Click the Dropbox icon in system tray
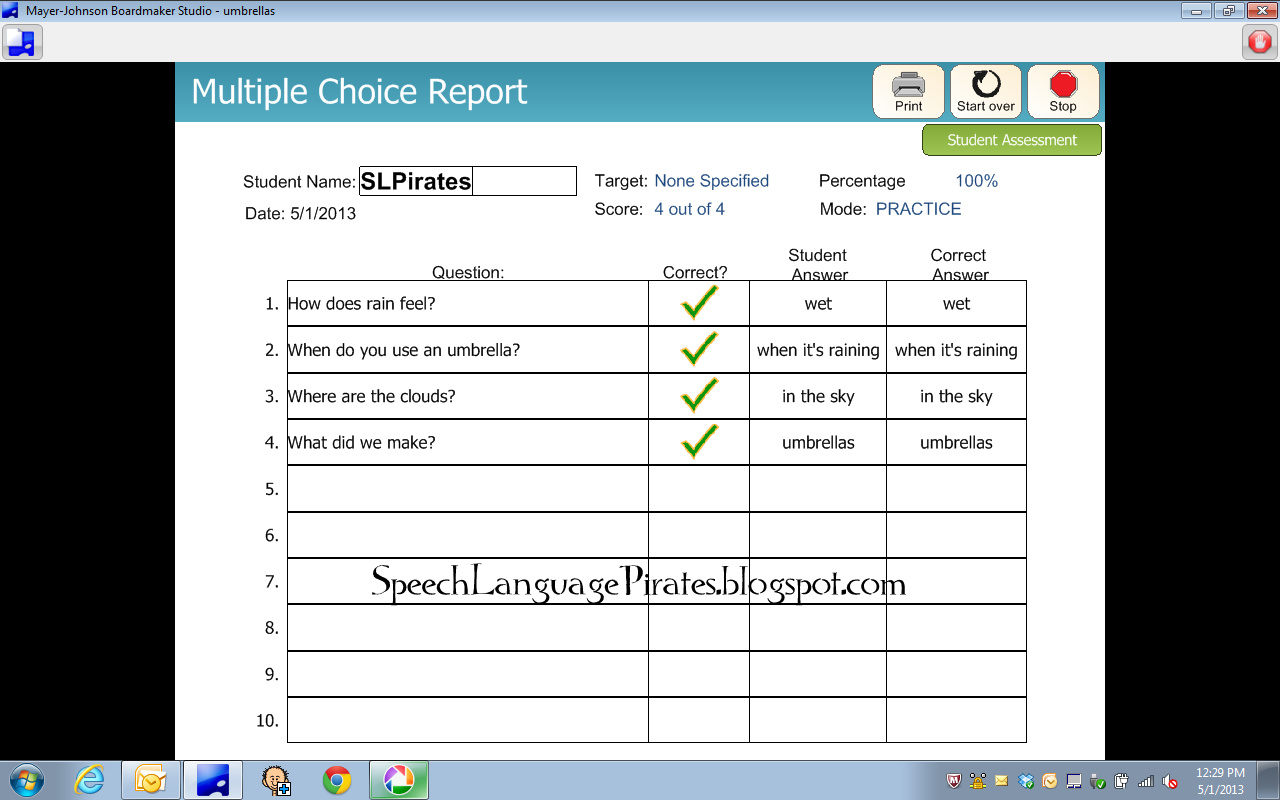1280x800 pixels. point(1025,781)
